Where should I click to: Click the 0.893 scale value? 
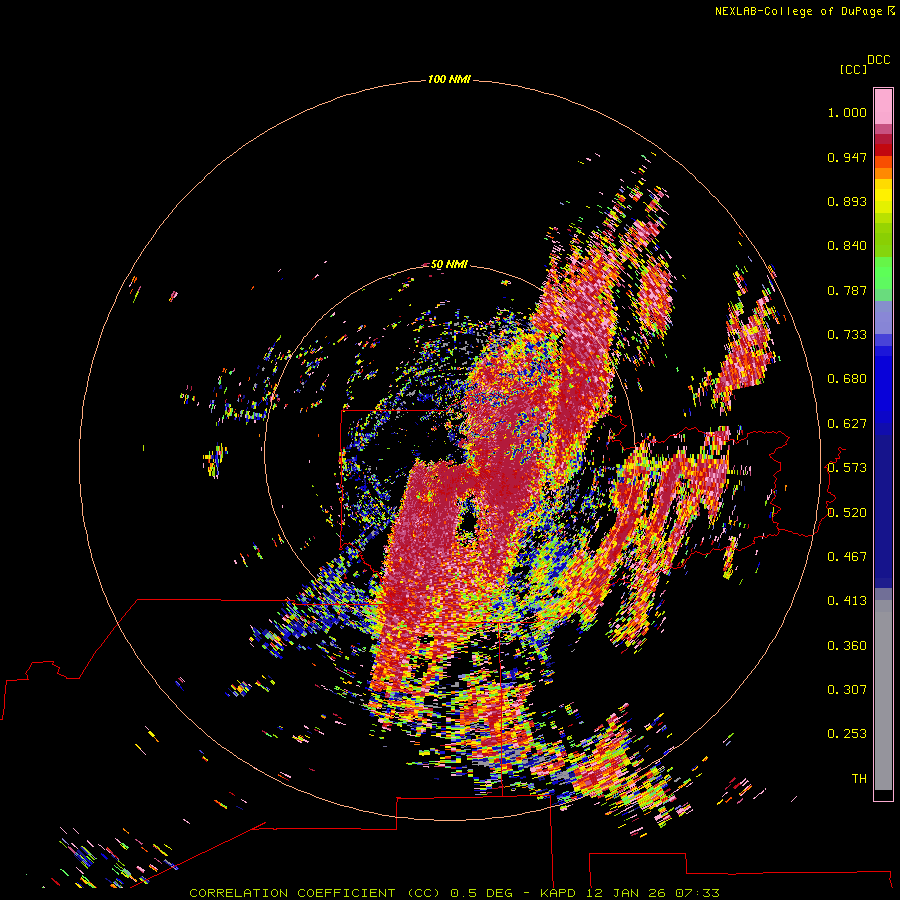tap(847, 201)
